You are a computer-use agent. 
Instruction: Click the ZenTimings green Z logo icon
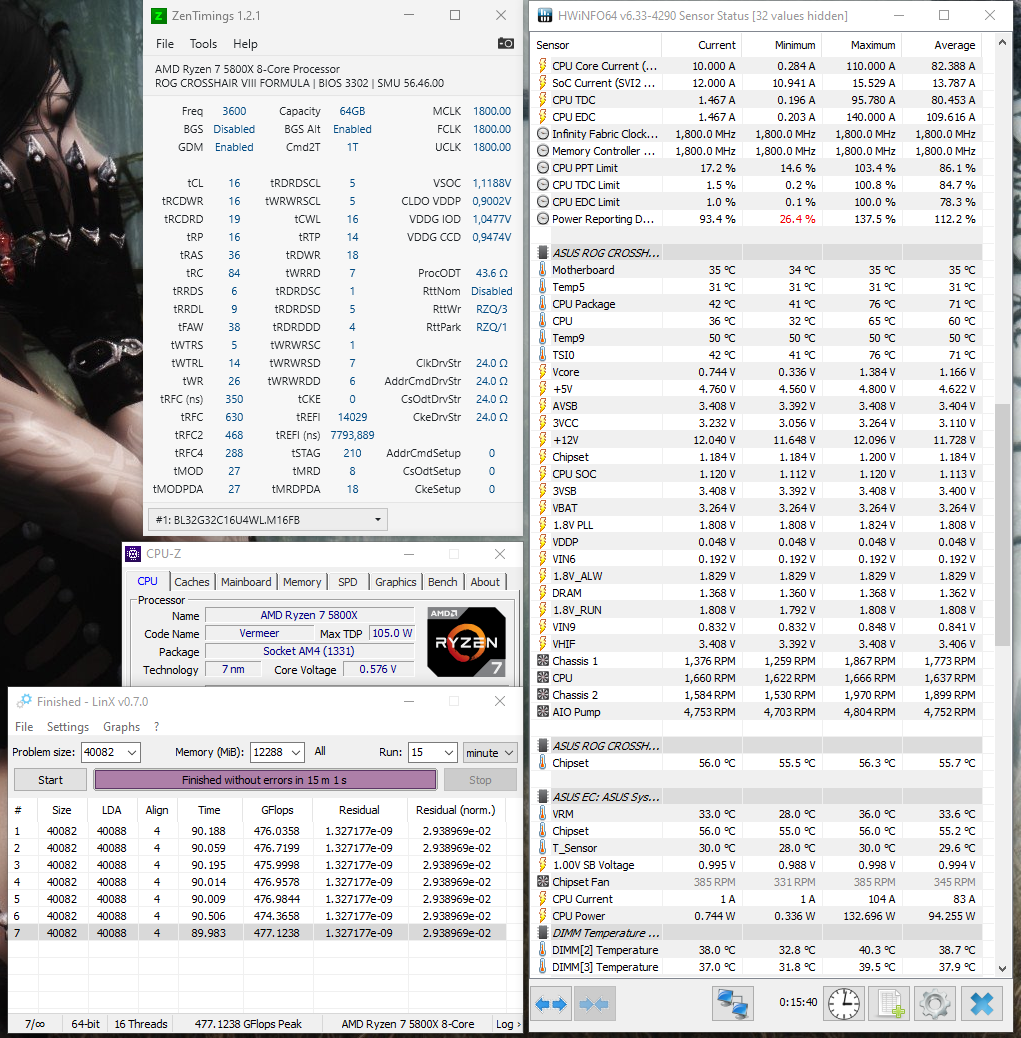[159, 15]
